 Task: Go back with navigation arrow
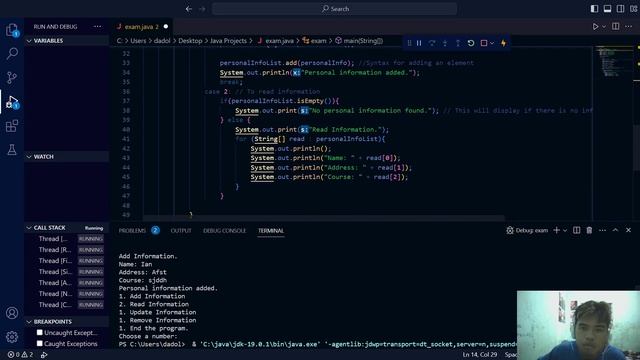point(189,9)
